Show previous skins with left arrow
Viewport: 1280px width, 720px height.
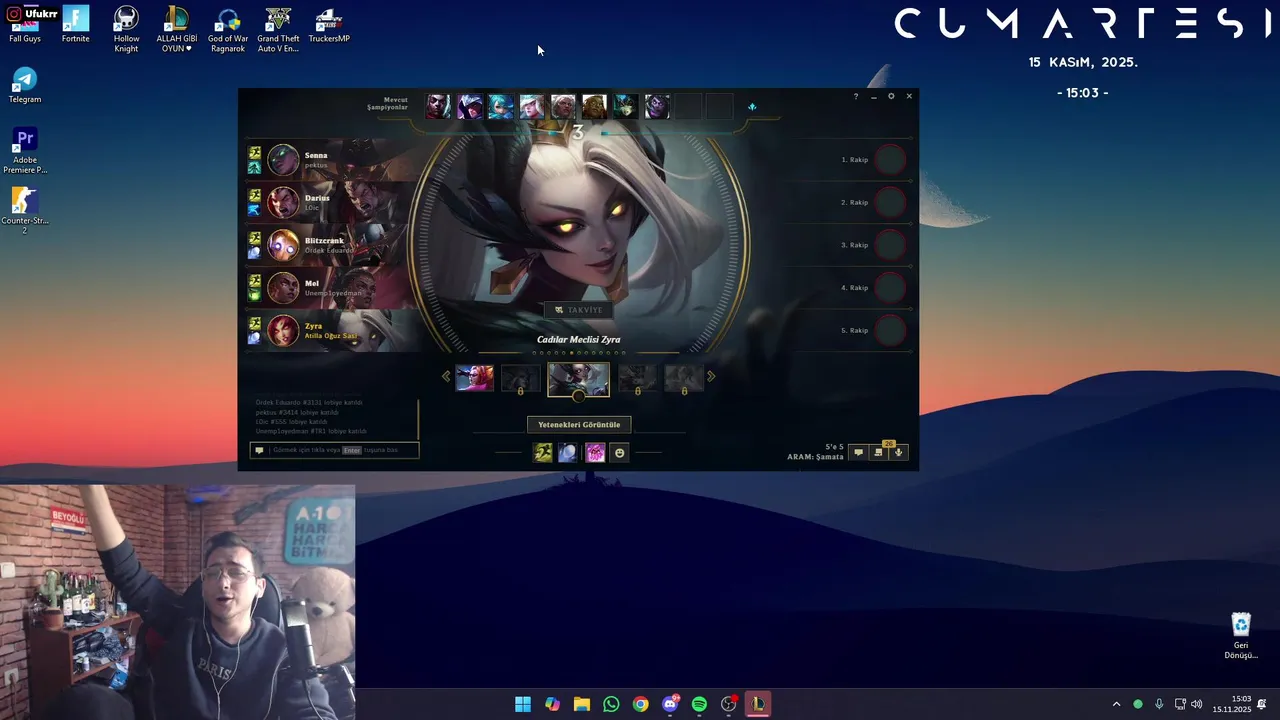click(446, 377)
